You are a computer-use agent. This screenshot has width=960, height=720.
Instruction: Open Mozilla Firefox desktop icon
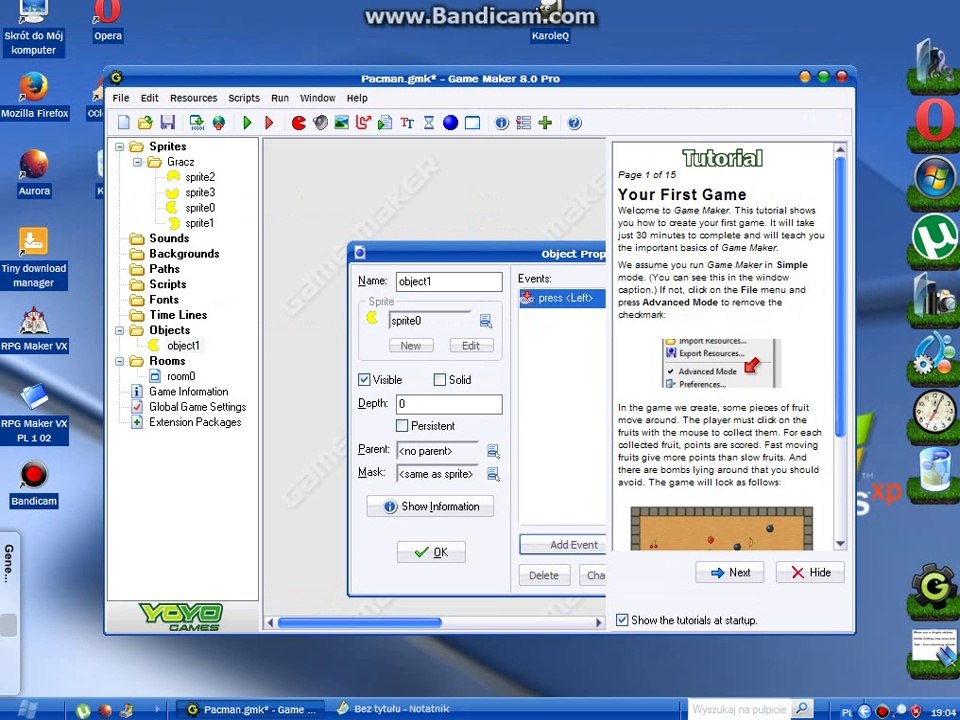34,96
